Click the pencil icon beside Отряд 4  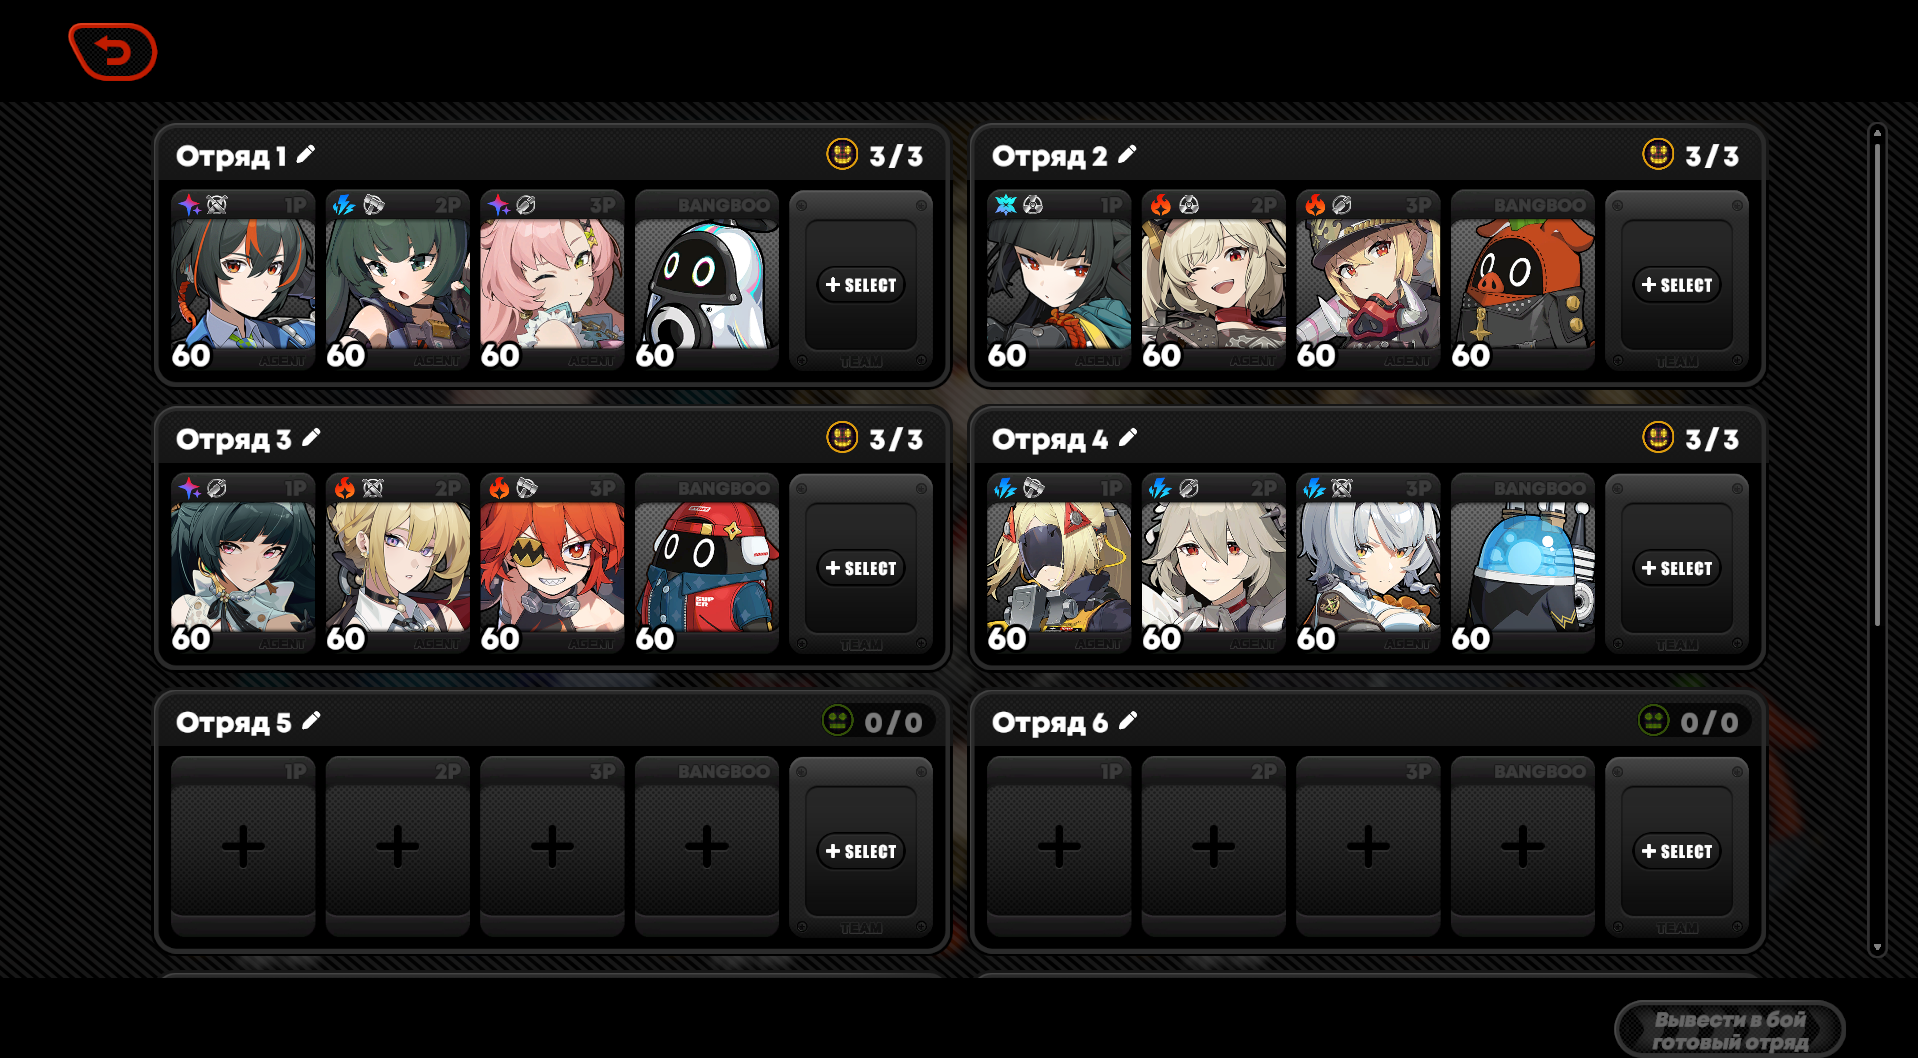(1128, 437)
